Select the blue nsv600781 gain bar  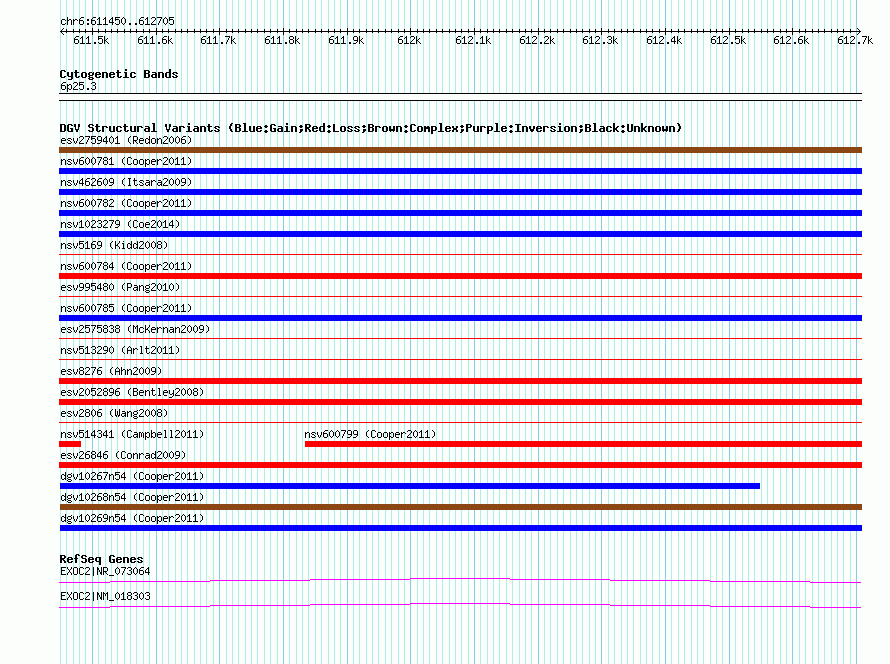(x=460, y=171)
